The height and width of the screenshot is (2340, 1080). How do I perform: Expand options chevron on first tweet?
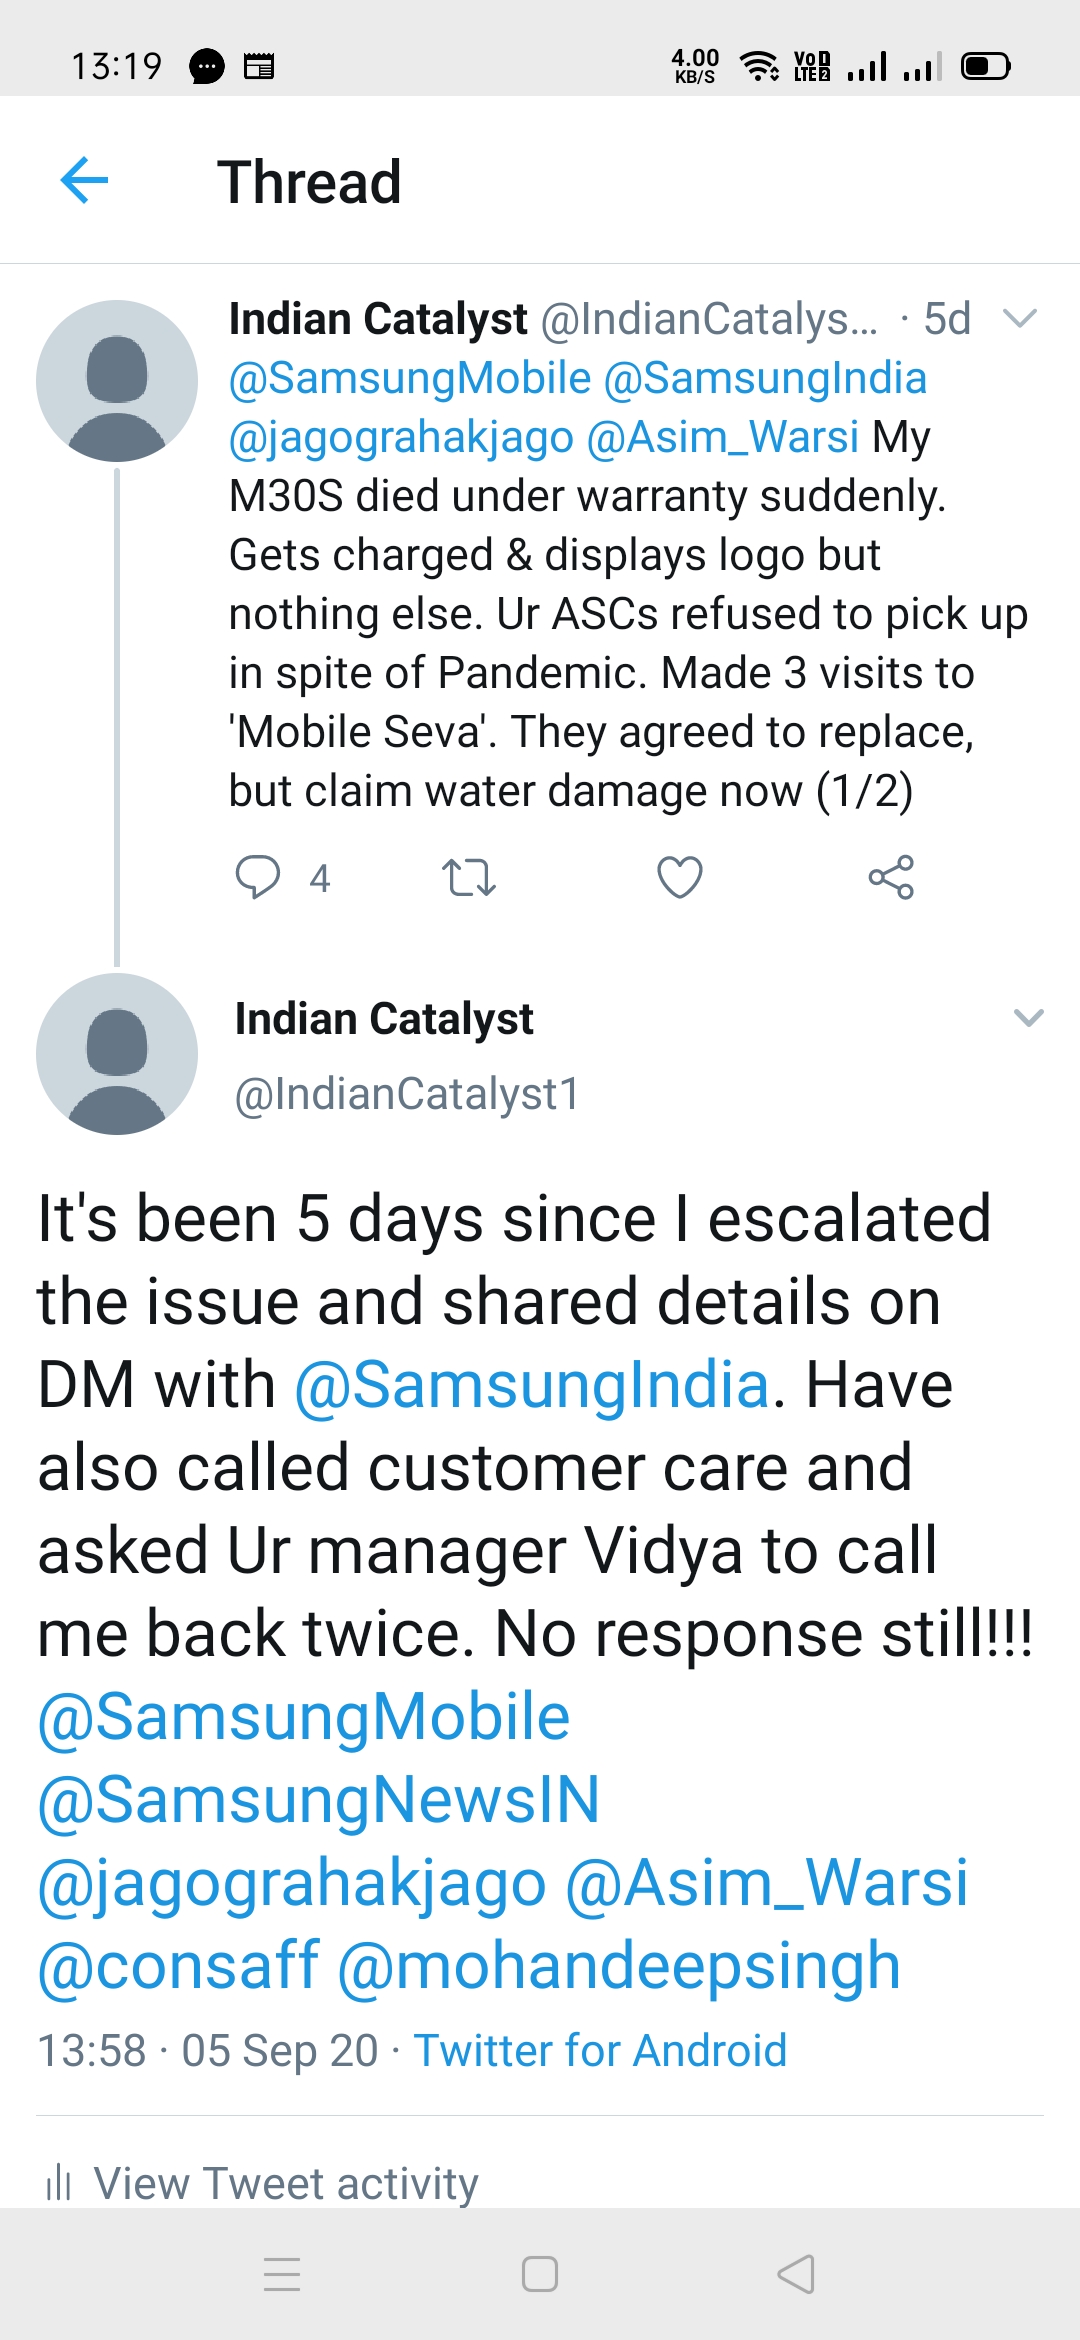pos(1019,319)
